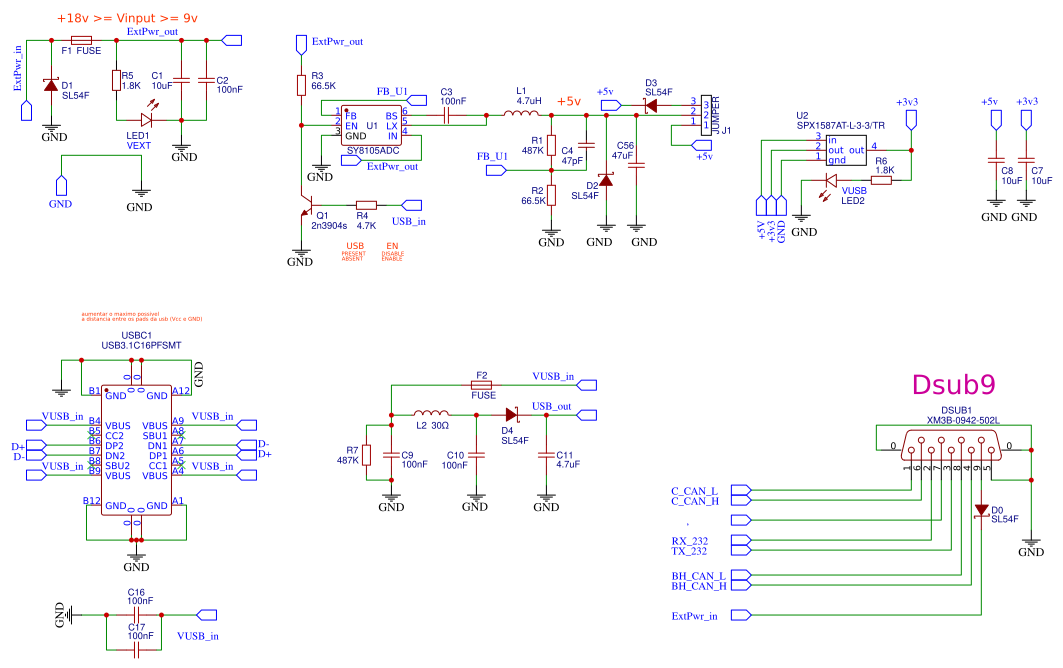Select inductor L1 4.7uH
The height and width of the screenshot is (668, 1063).
[522, 113]
